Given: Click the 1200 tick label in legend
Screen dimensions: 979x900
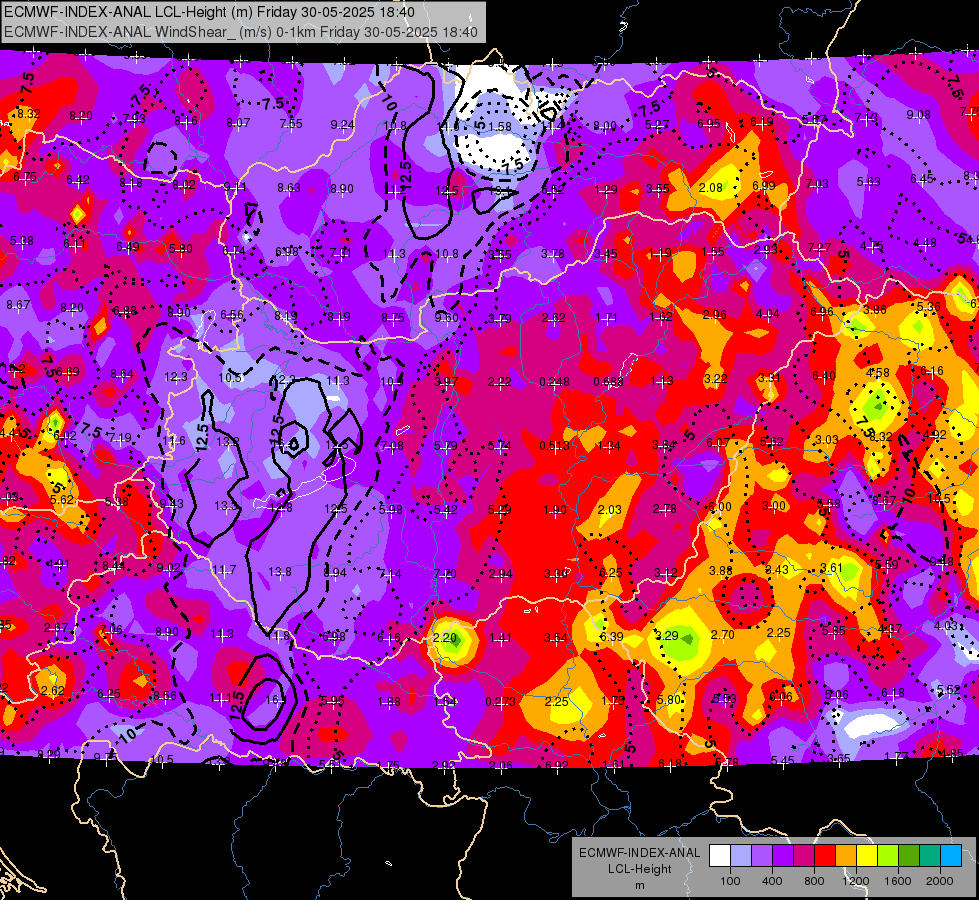Looking at the screenshot, I should point(856,881).
